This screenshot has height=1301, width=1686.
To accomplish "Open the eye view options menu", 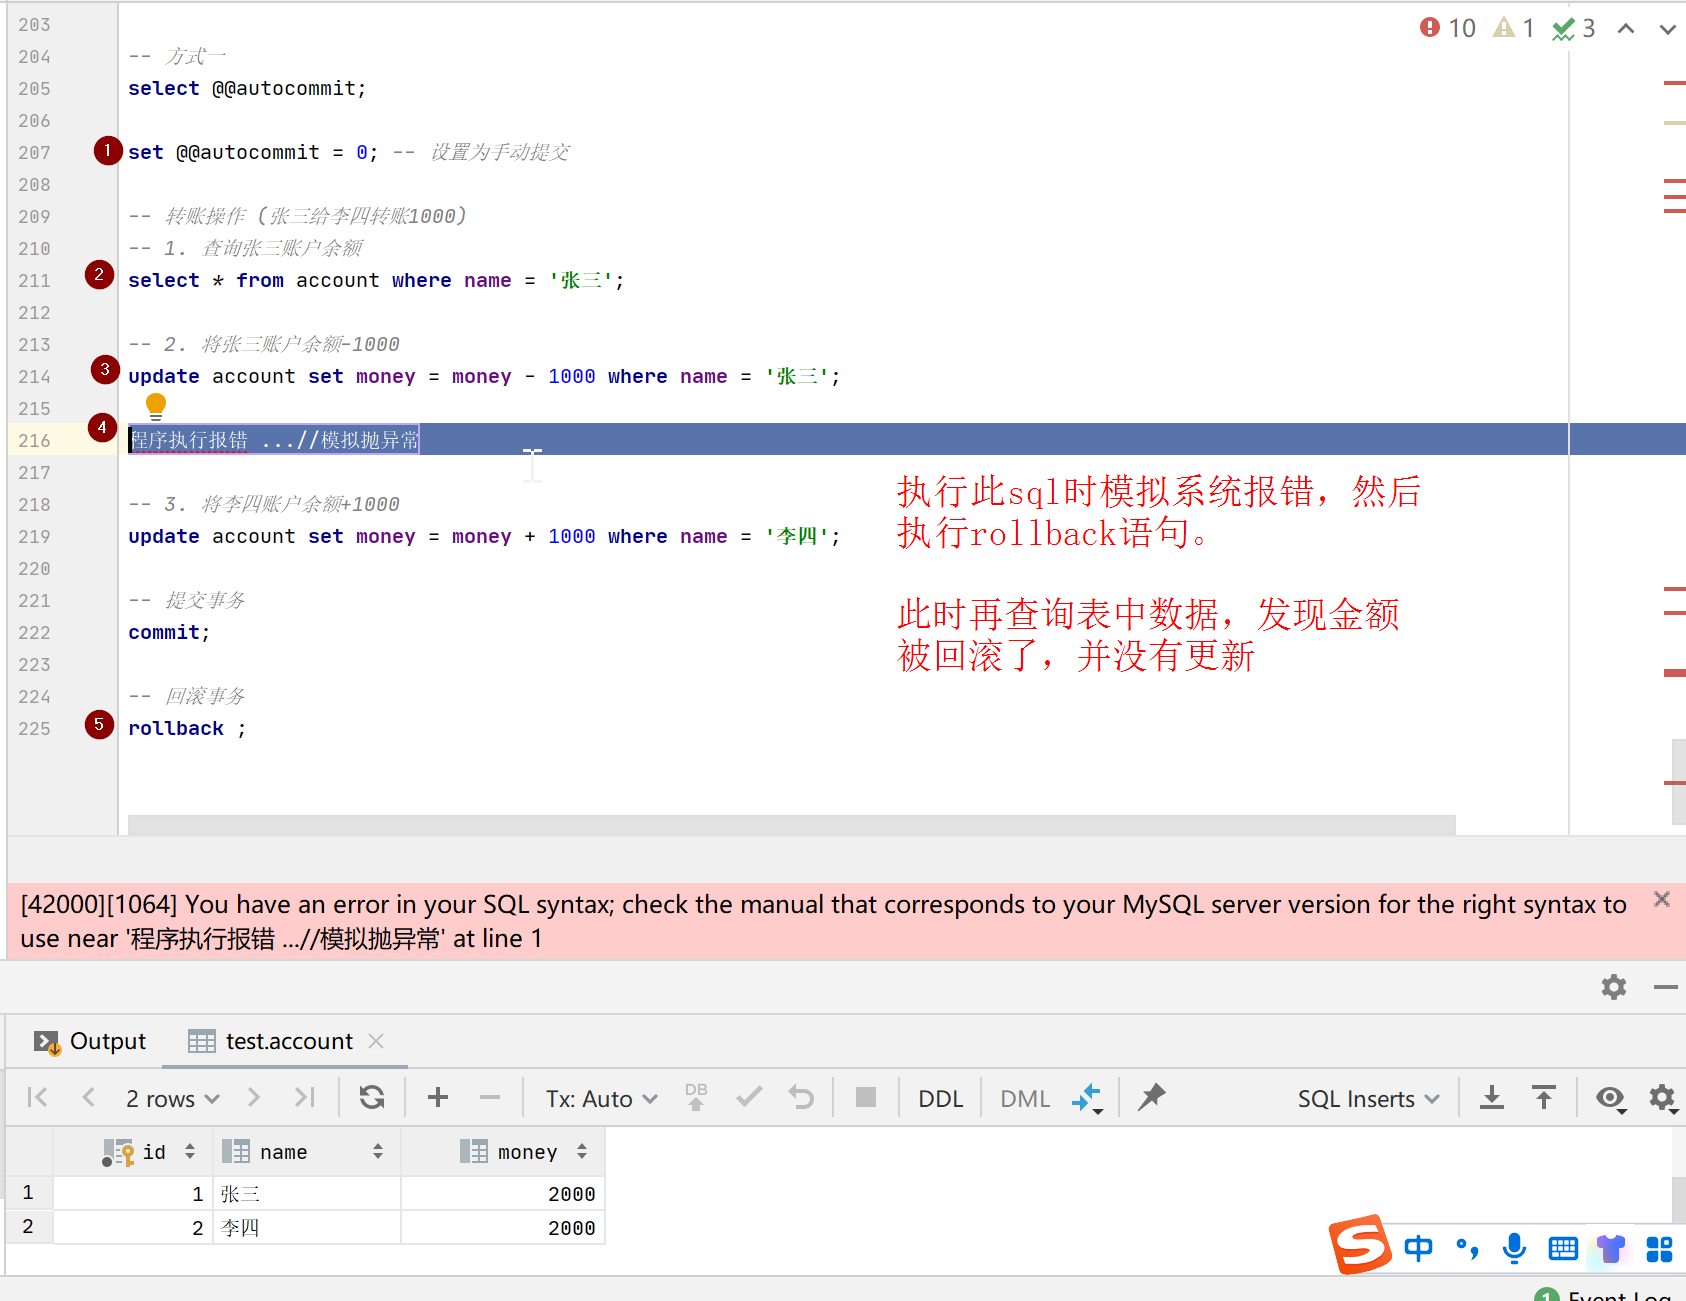I will tap(1610, 1098).
